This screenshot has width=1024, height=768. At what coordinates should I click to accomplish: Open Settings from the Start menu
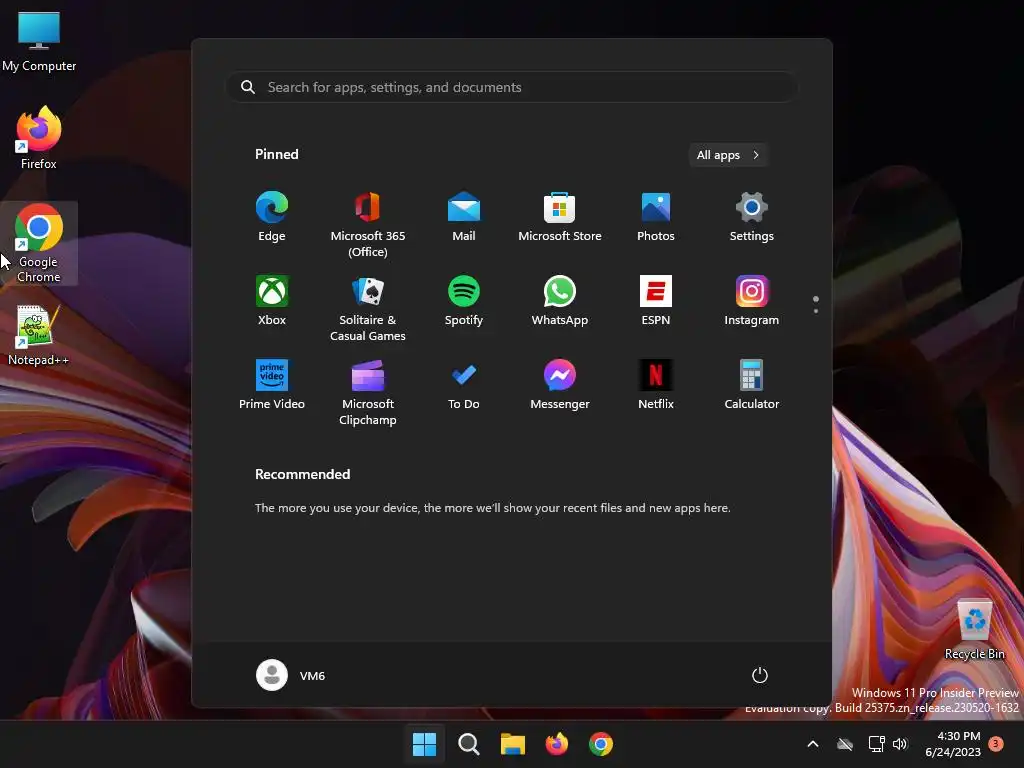click(x=752, y=217)
